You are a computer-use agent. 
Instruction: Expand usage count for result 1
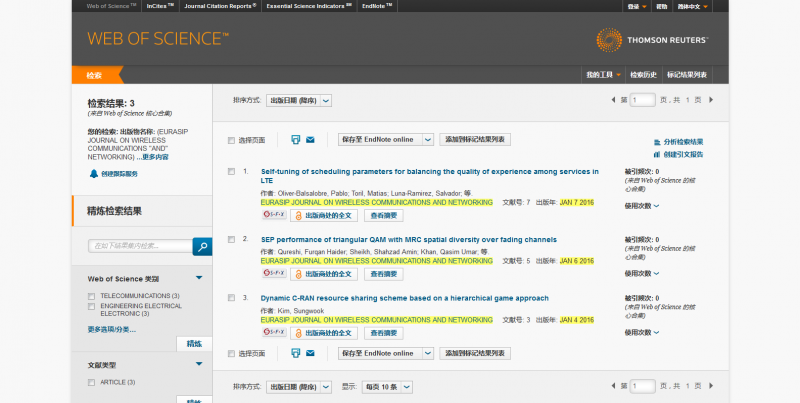click(641, 206)
